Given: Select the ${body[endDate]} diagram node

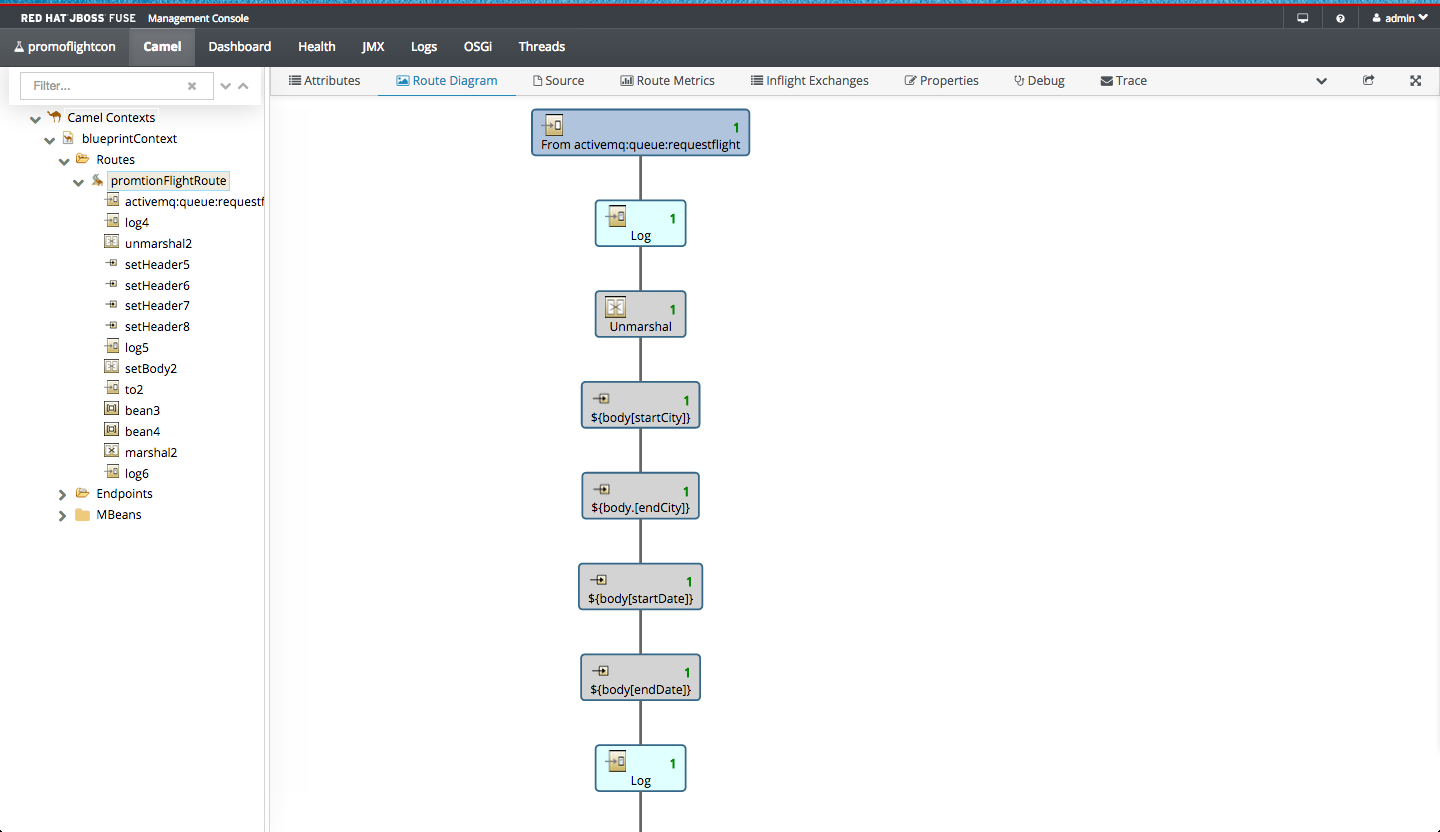Looking at the screenshot, I should pyautogui.click(x=640, y=678).
